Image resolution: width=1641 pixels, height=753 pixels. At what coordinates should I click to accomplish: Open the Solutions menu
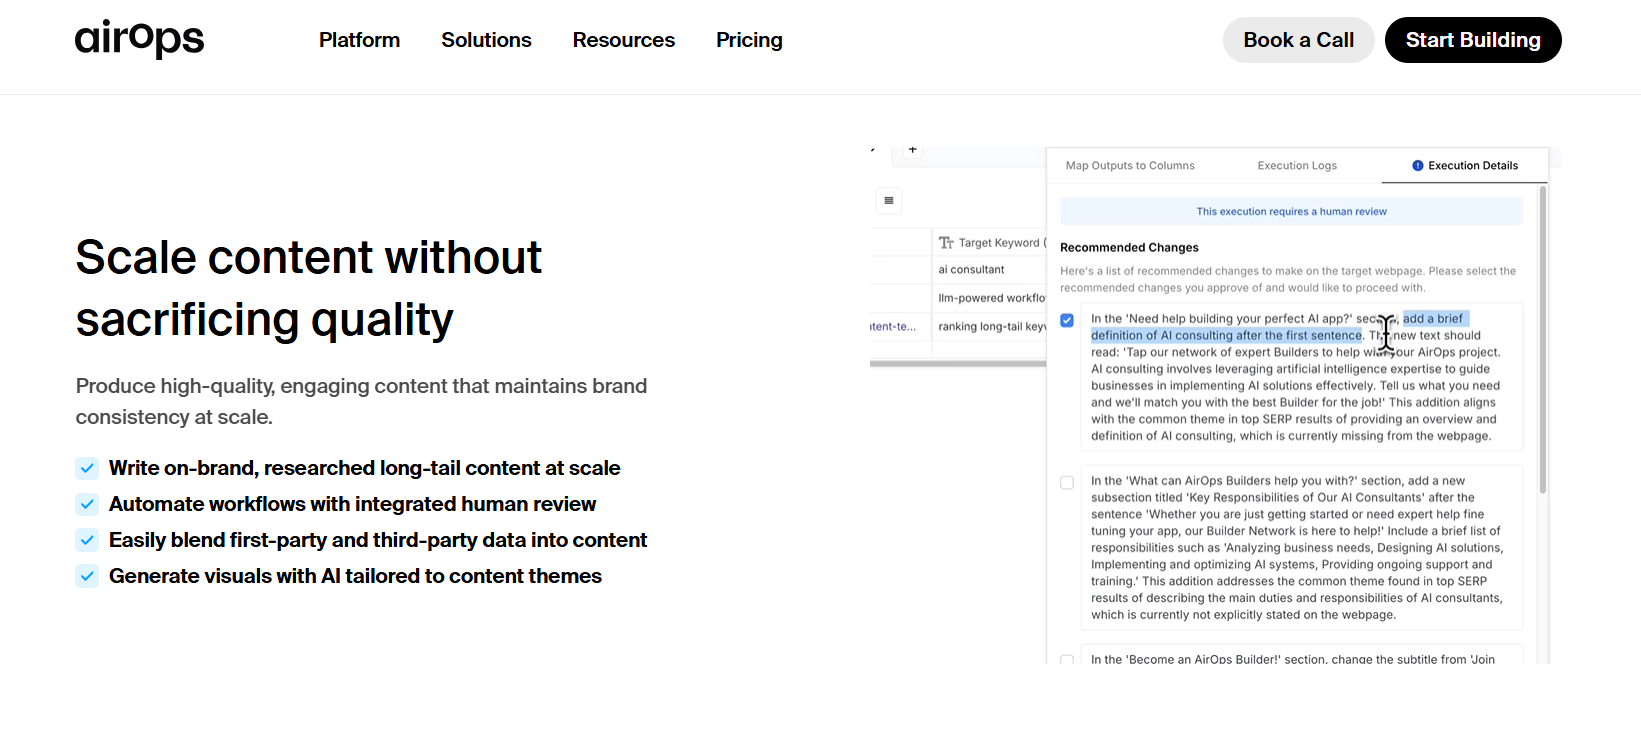tap(486, 40)
